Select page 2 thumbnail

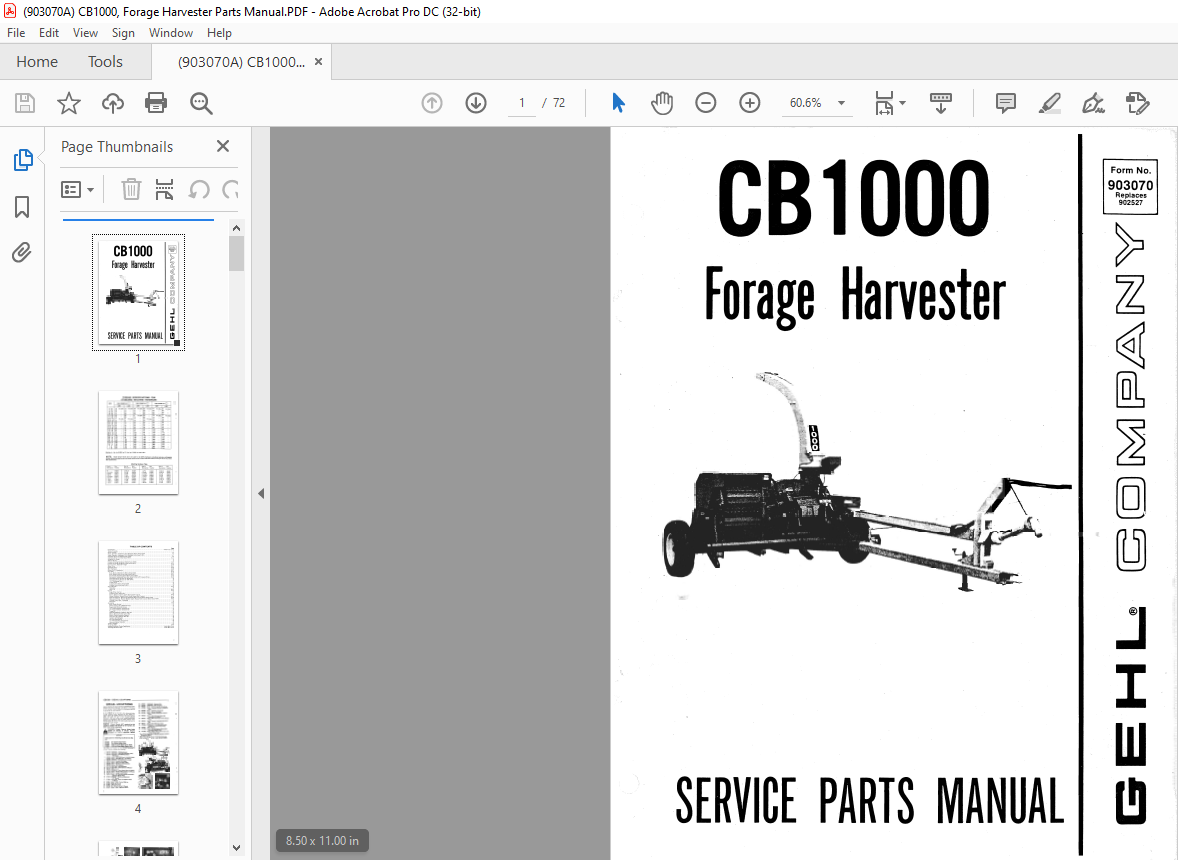click(138, 442)
